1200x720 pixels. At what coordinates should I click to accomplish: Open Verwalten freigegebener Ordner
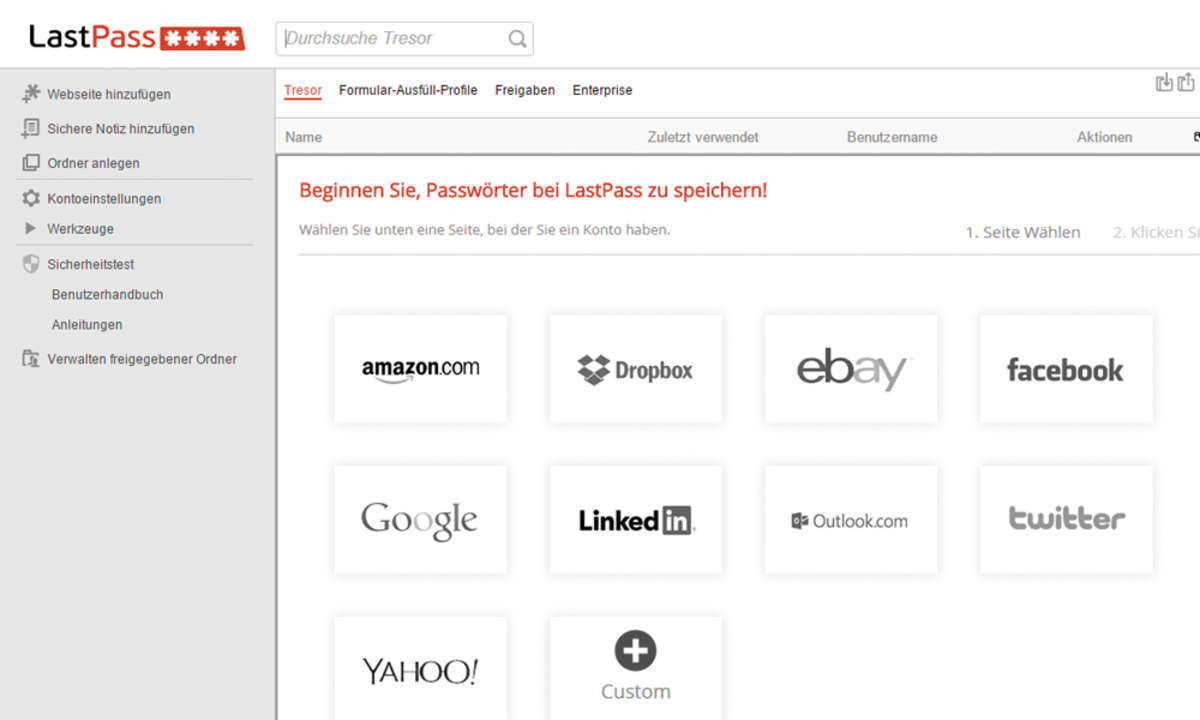pyautogui.click(x=142, y=358)
